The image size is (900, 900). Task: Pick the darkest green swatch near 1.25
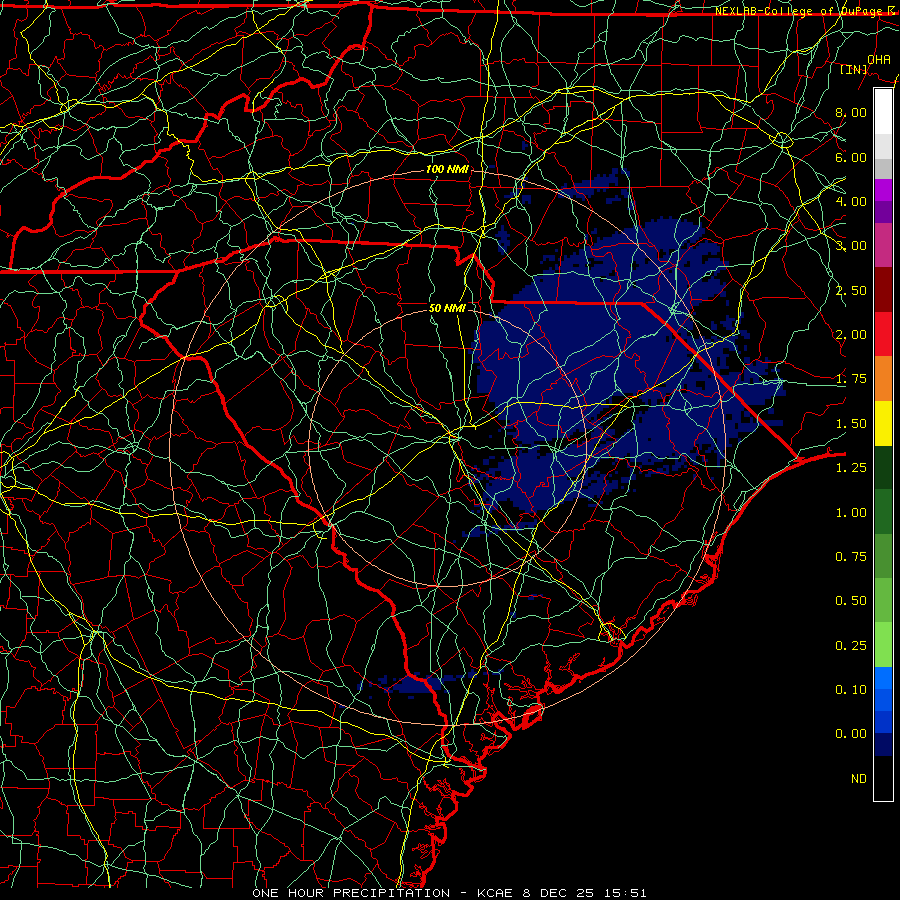pos(883,468)
